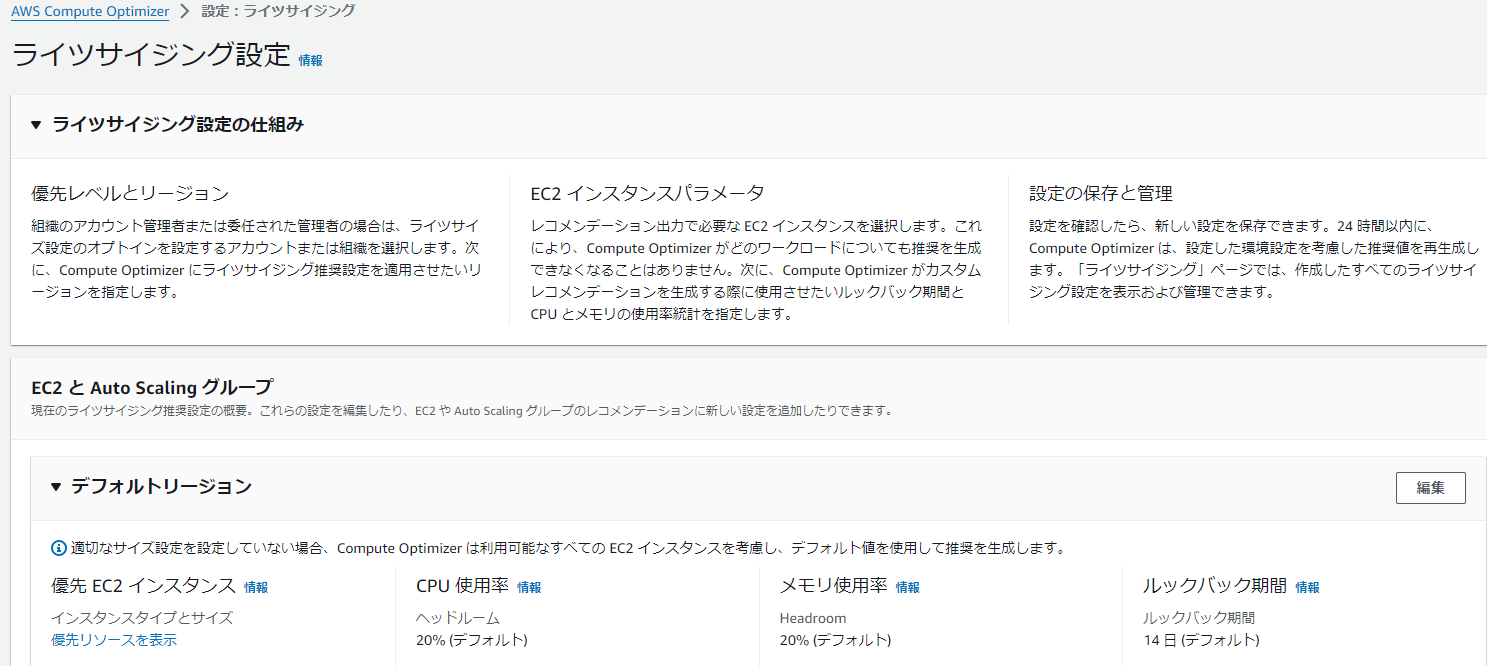Image resolution: width=1487 pixels, height=666 pixels.
Task: Click the CPU 使用率 heading
Action: click(x=462, y=586)
